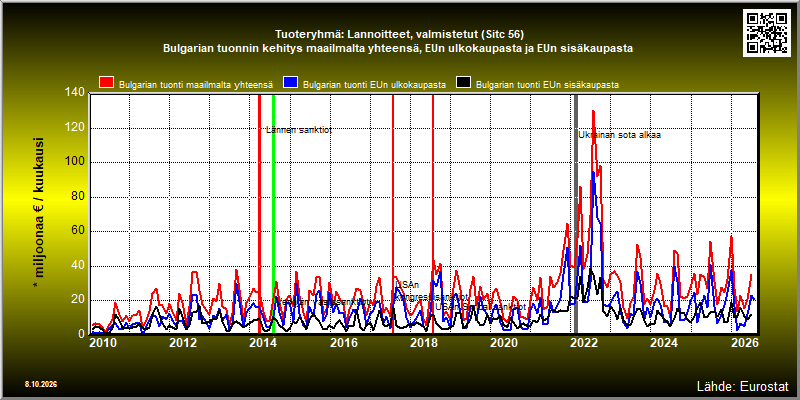Image resolution: width=800 pixels, height=400 pixels.
Task: Click the 'Ukrainan sota alkaa' annotation
Action: coord(620,135)
